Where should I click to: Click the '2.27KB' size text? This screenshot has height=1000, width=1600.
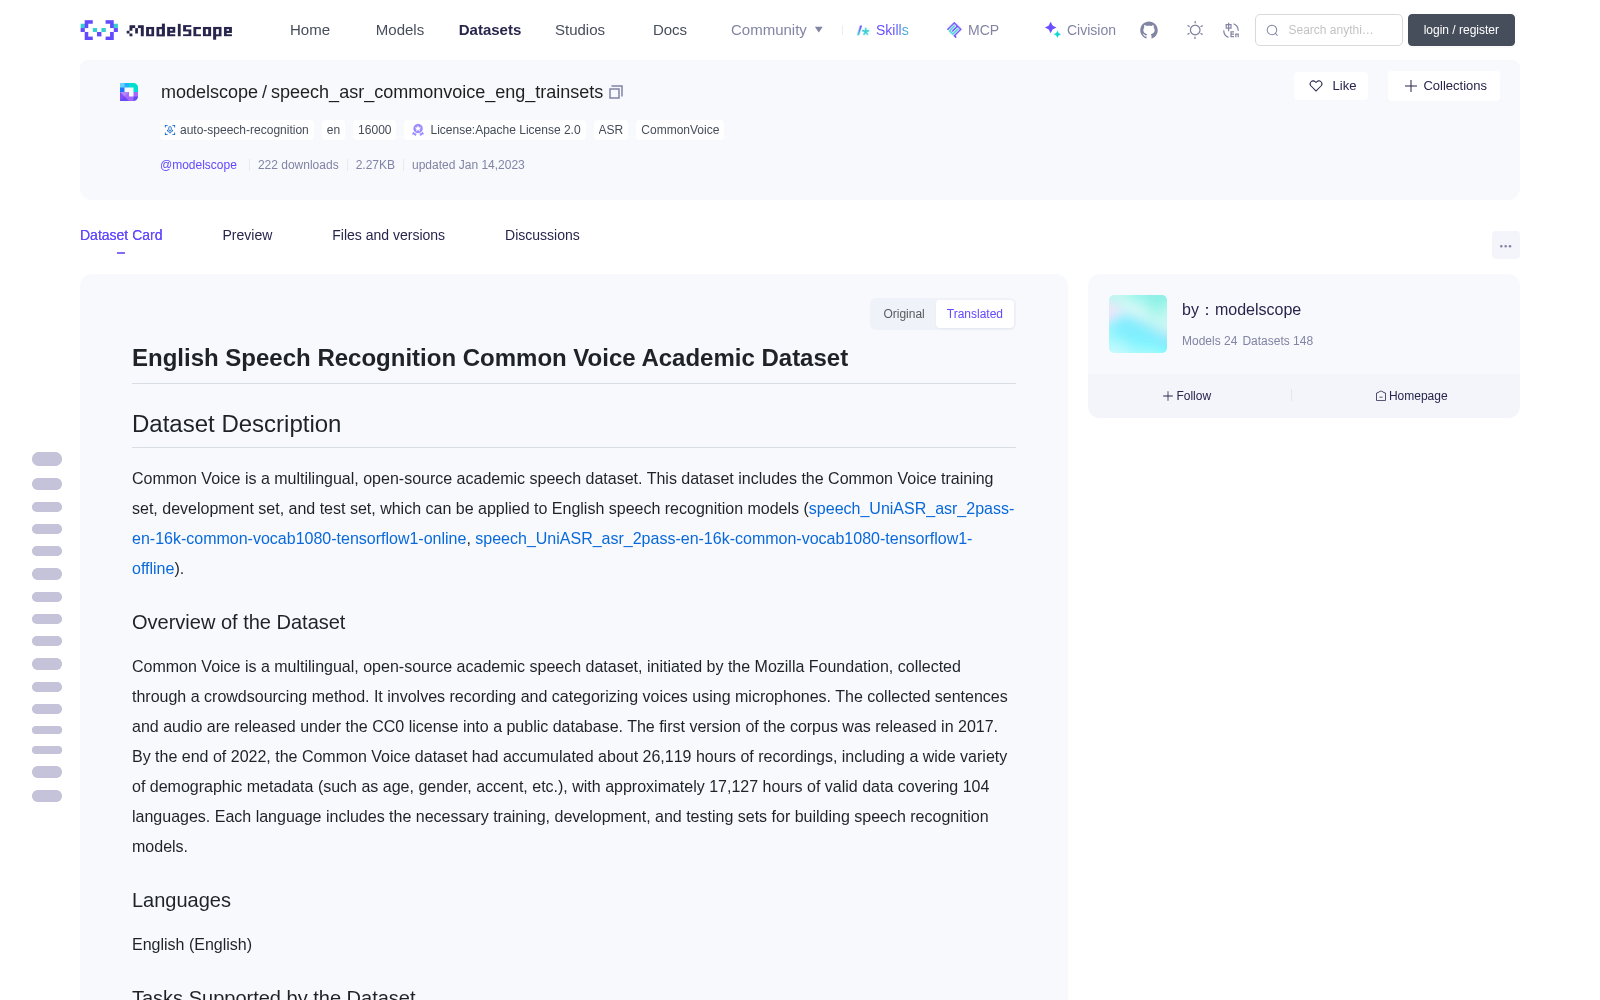pos(375,165)
